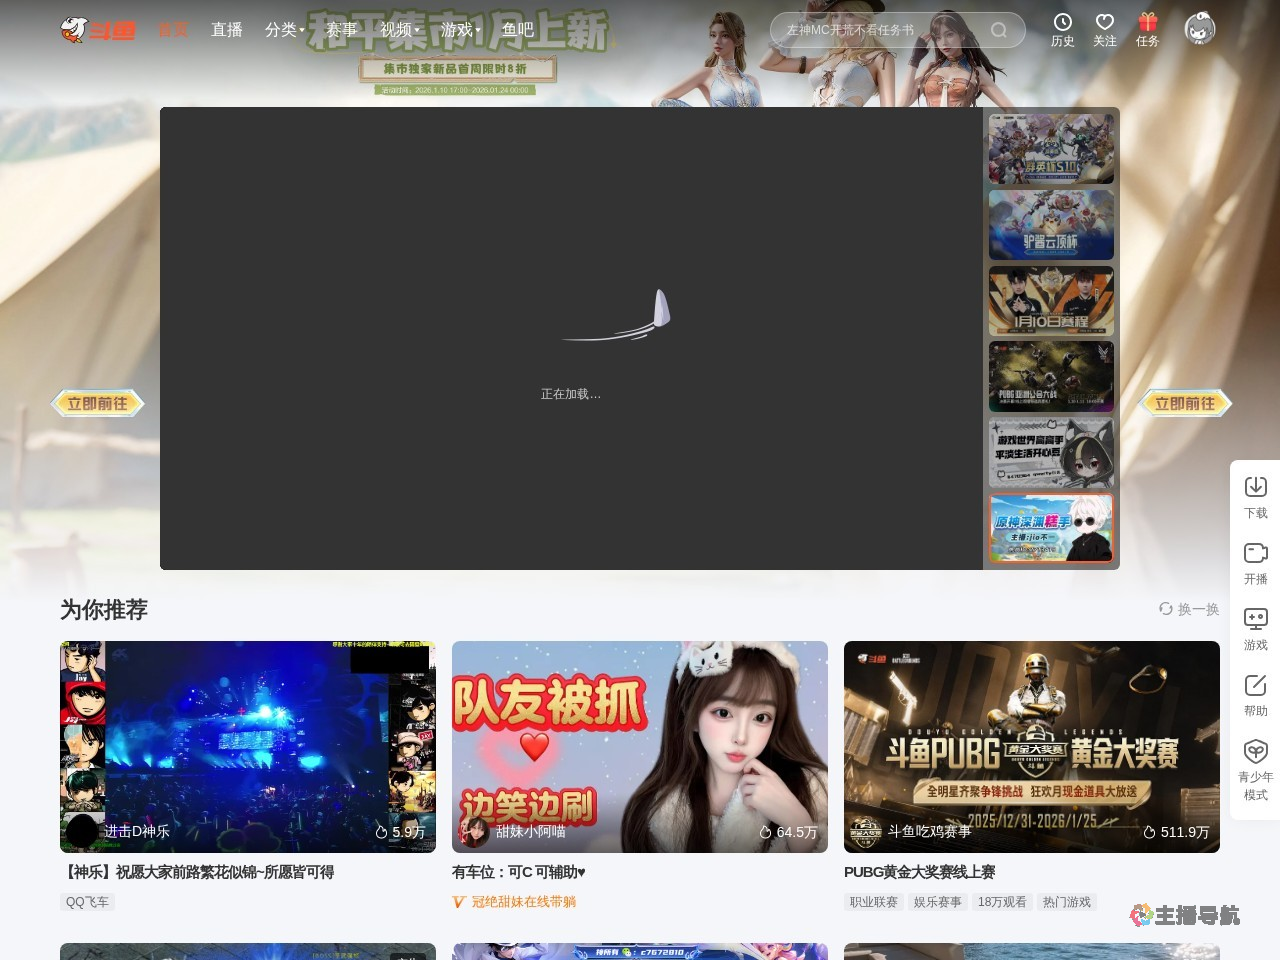Open tasks via the 任务 gift icon

[x=1147, y=29]
